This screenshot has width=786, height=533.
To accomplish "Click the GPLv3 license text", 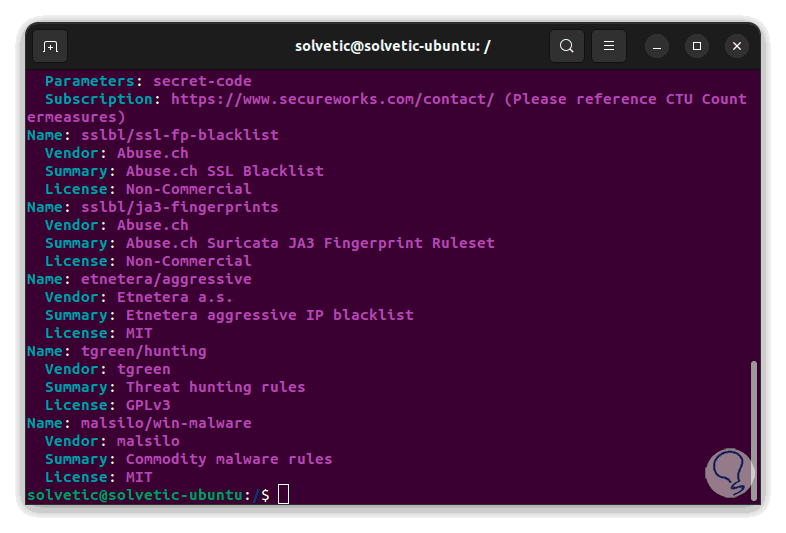I will [x=148, y=405].
